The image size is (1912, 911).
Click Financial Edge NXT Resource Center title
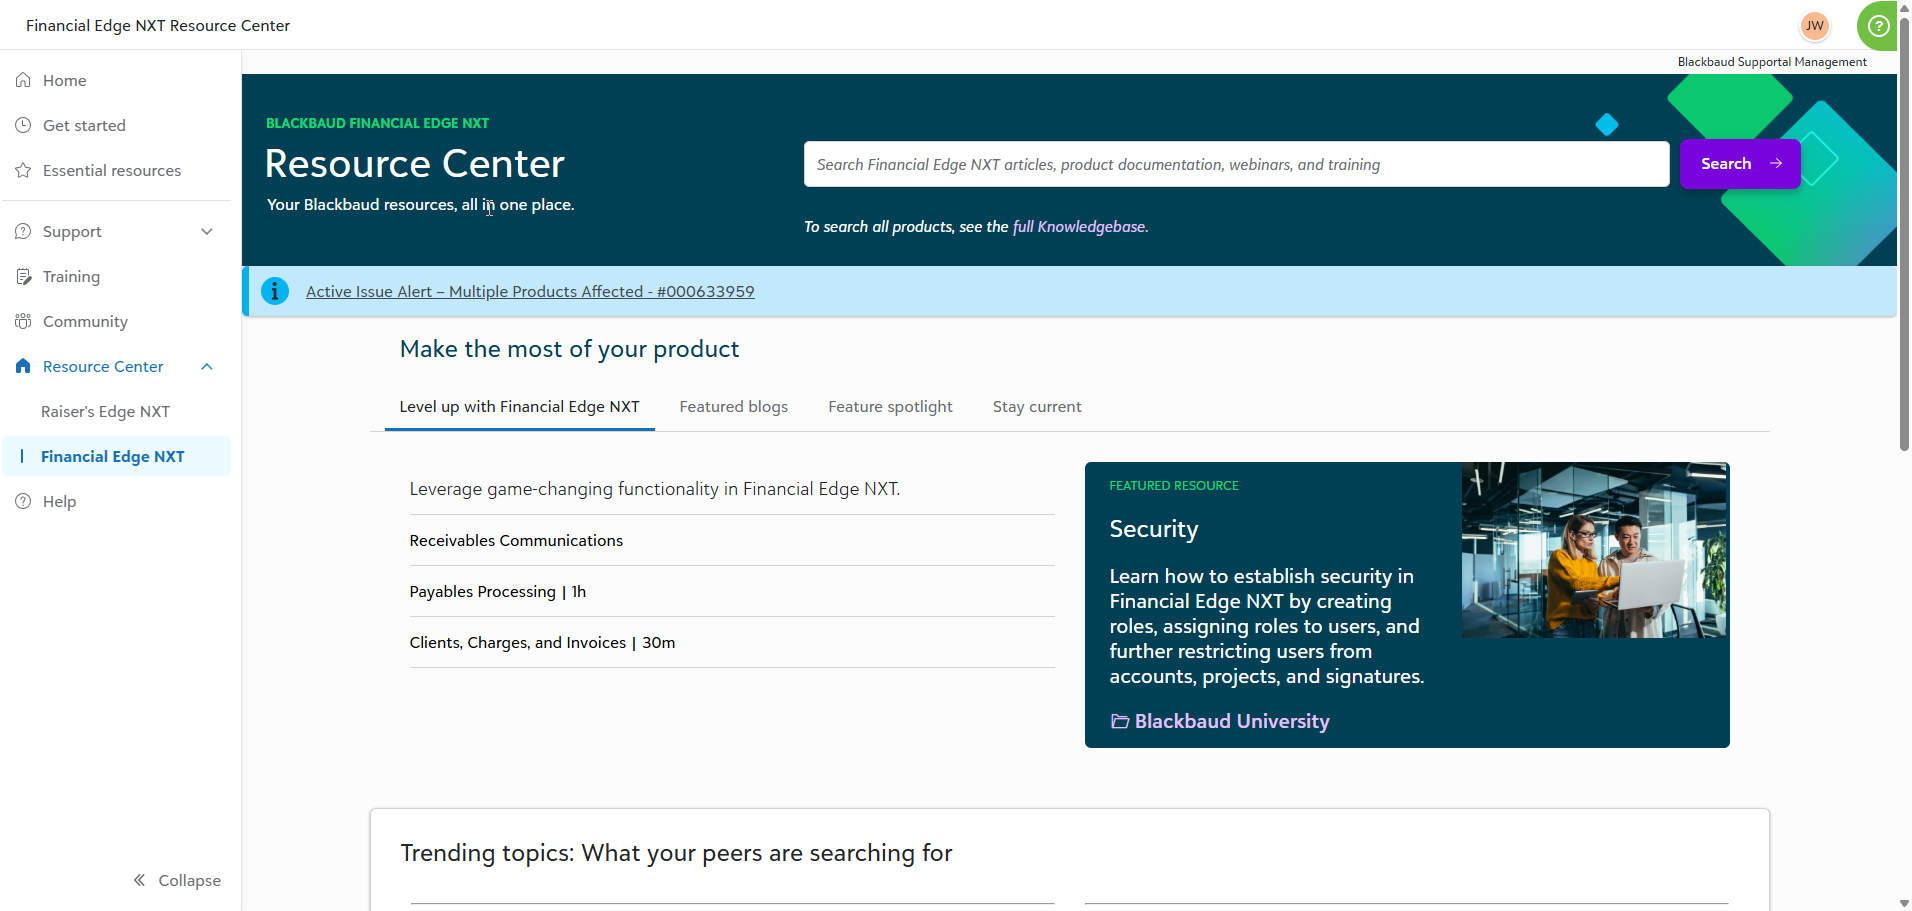[x=158, y=26]
